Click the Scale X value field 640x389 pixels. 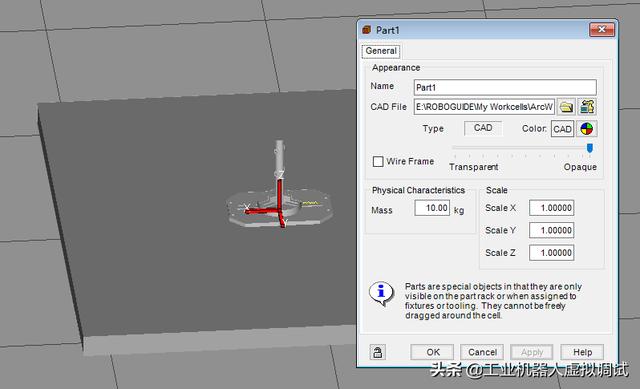(x=551, y=208)
